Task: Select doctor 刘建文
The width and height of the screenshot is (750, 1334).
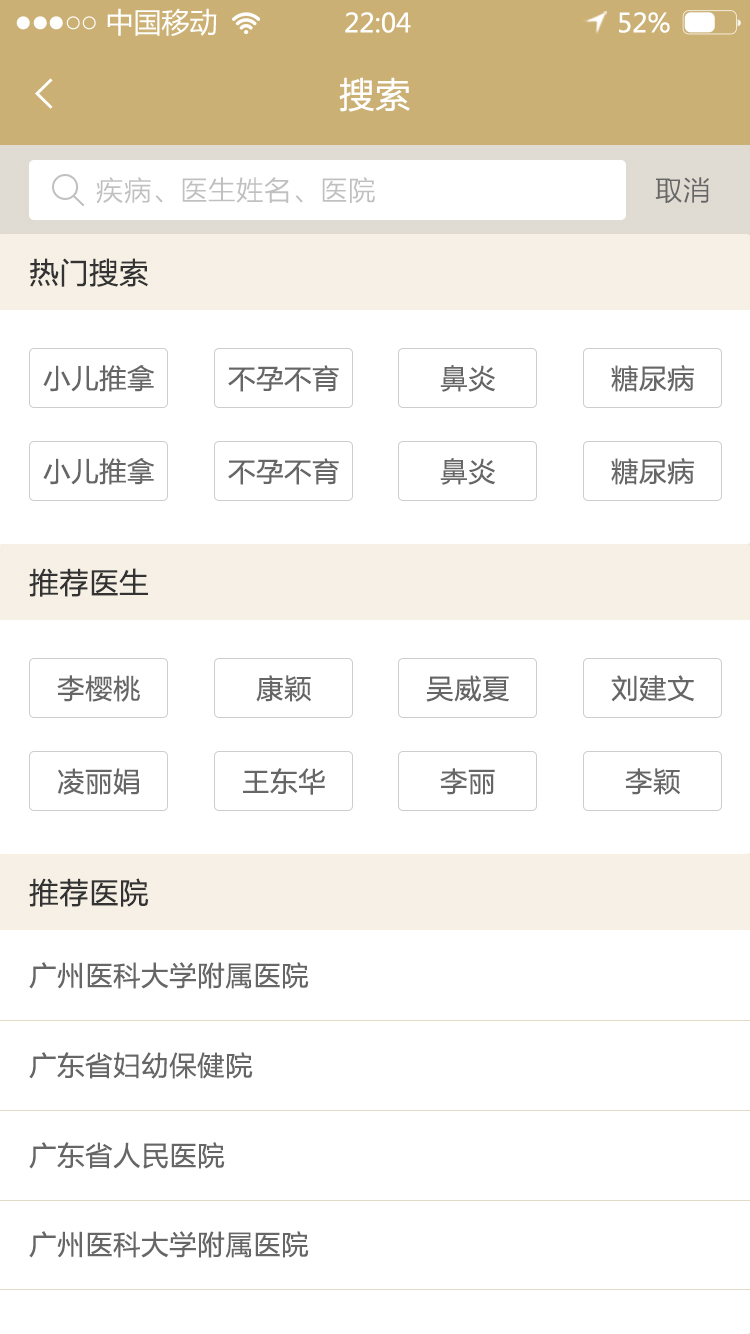Action: 652,688
